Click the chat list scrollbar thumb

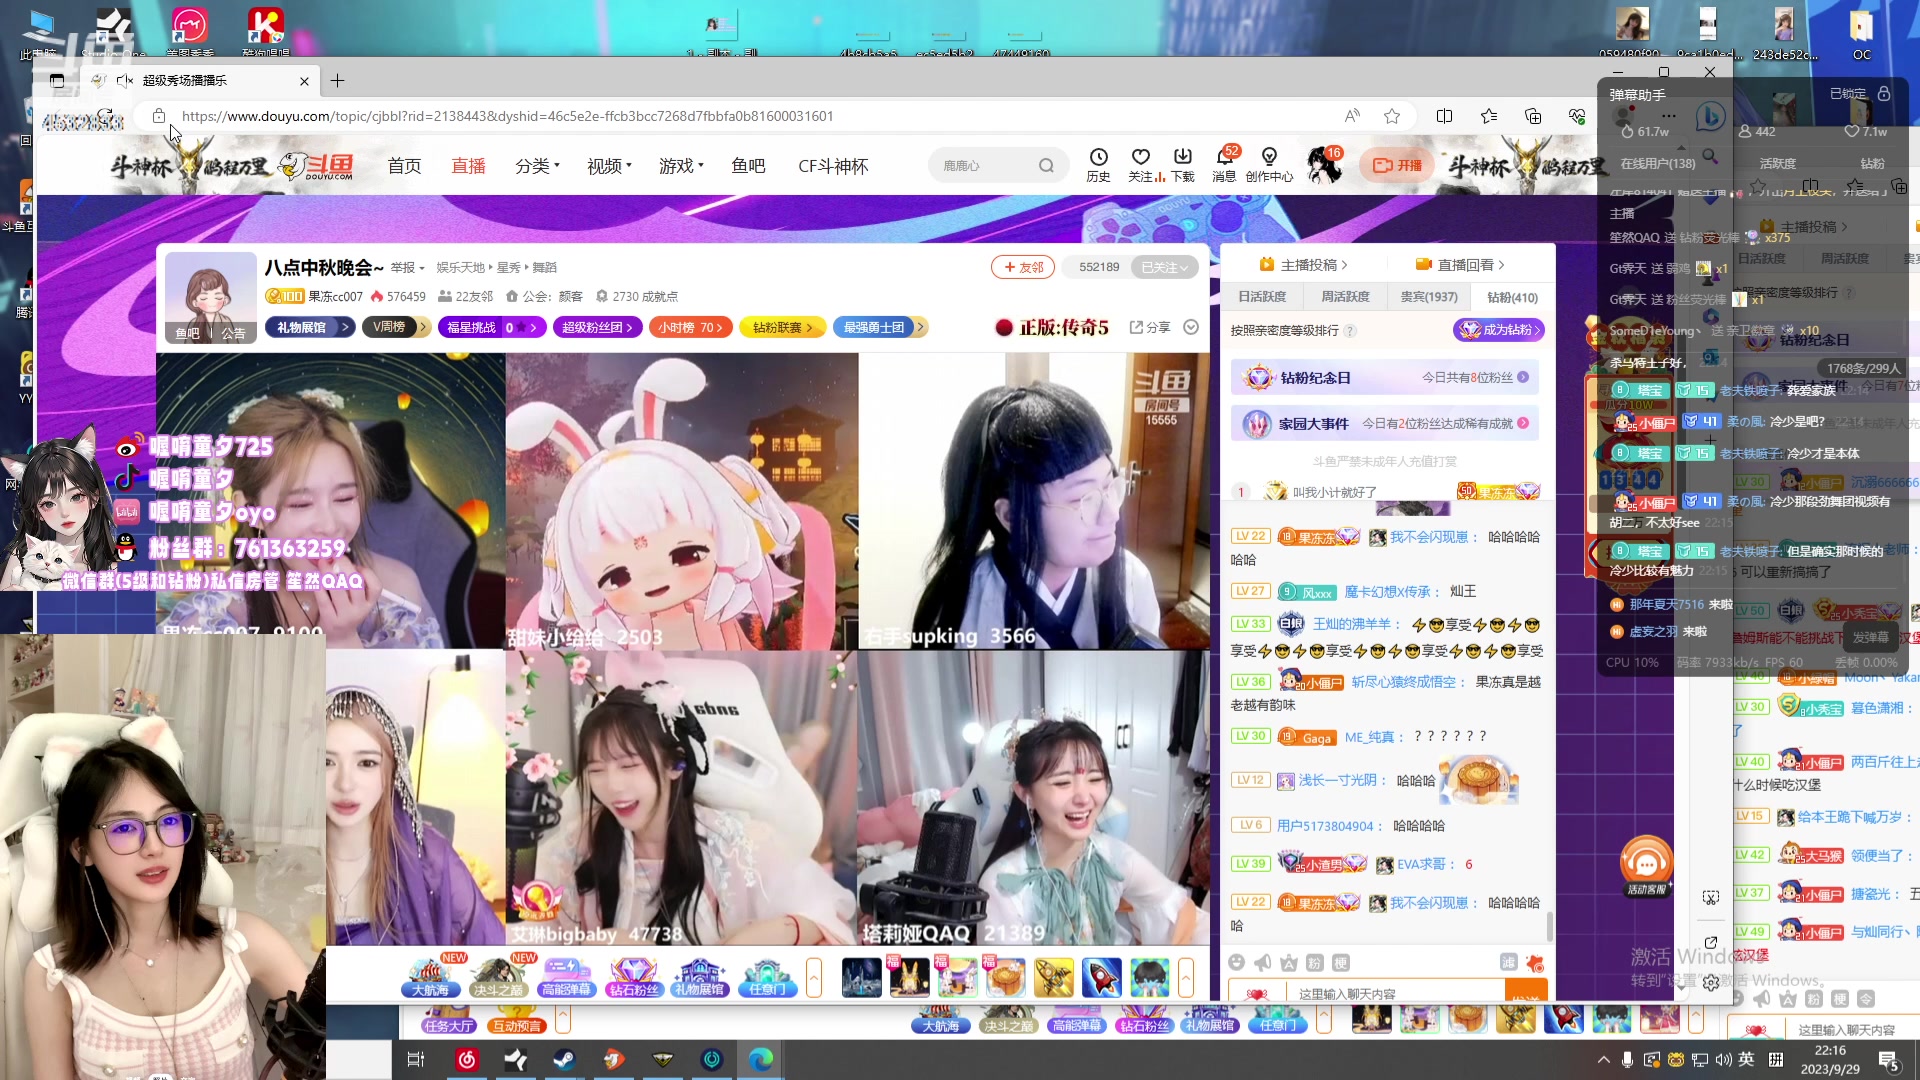[1550, 926]
